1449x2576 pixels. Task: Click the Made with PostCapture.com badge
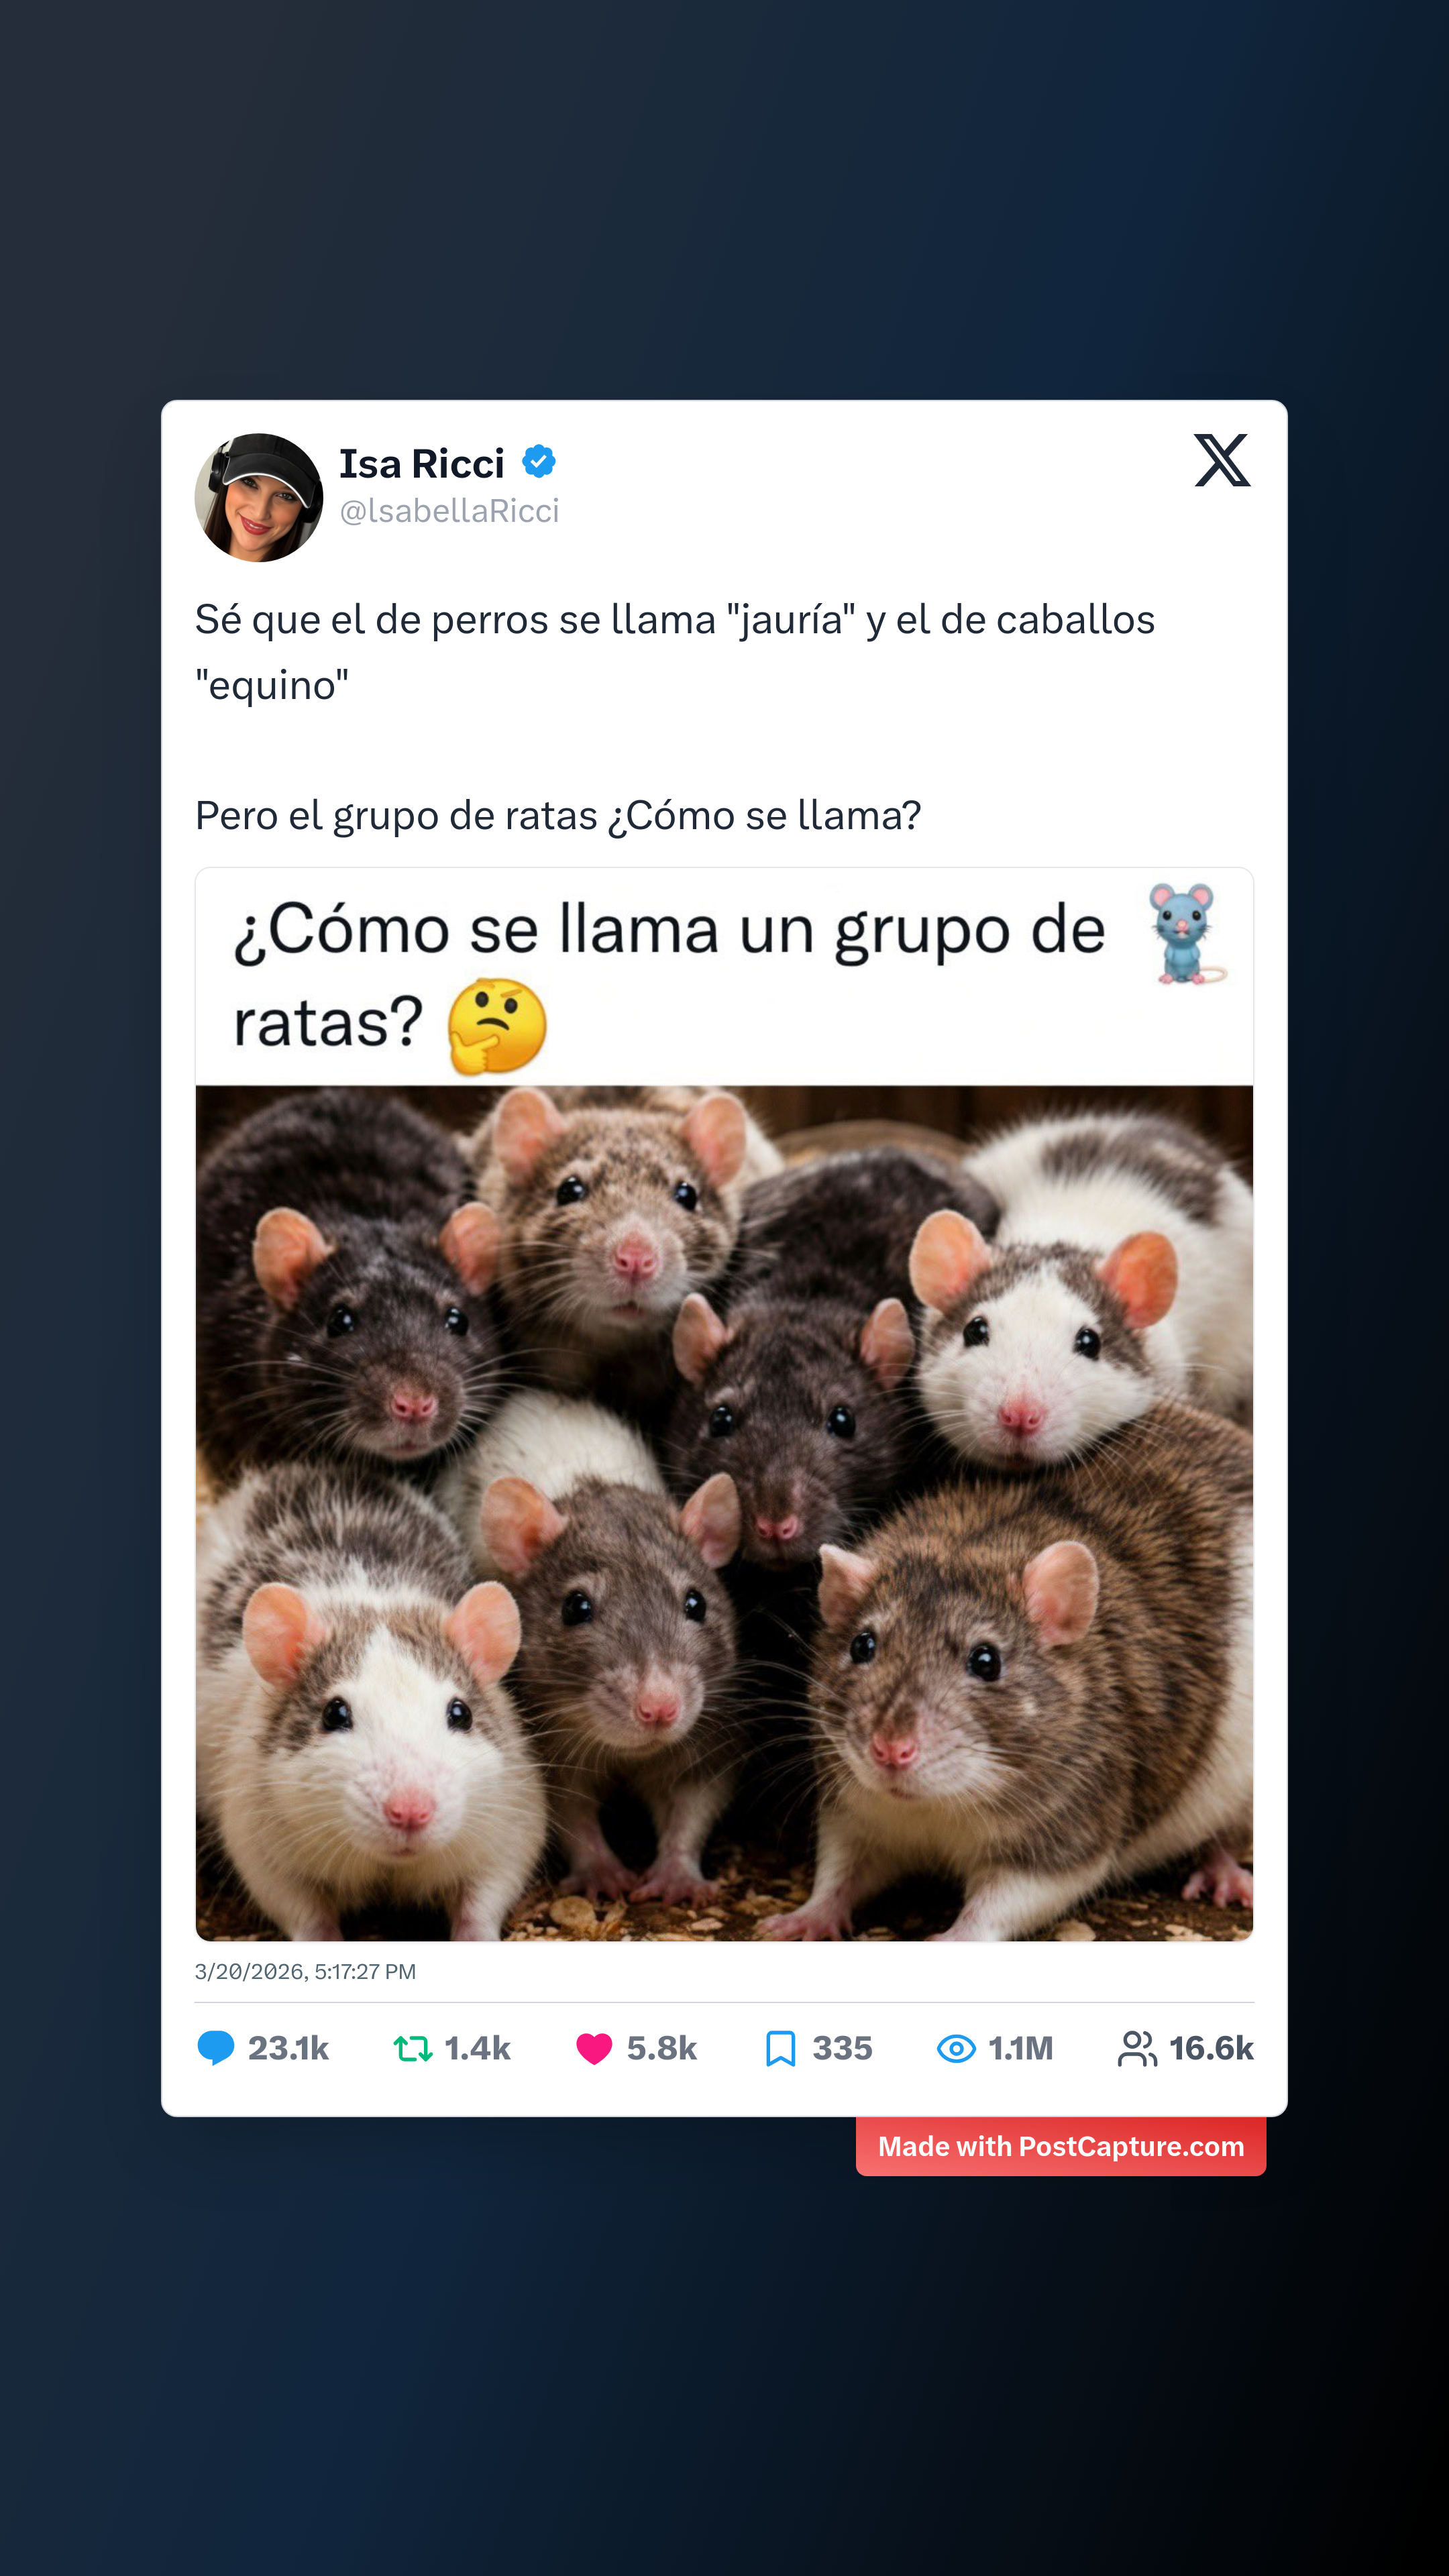[x=1061, y=2146]
